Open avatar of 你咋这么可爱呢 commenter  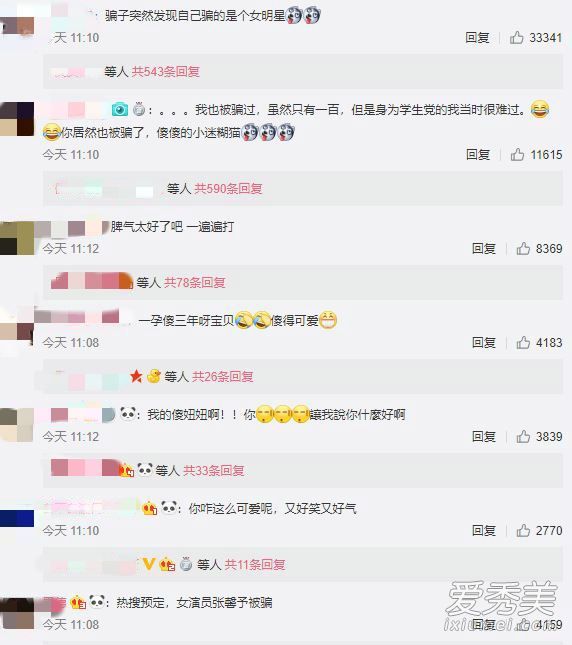17,518
